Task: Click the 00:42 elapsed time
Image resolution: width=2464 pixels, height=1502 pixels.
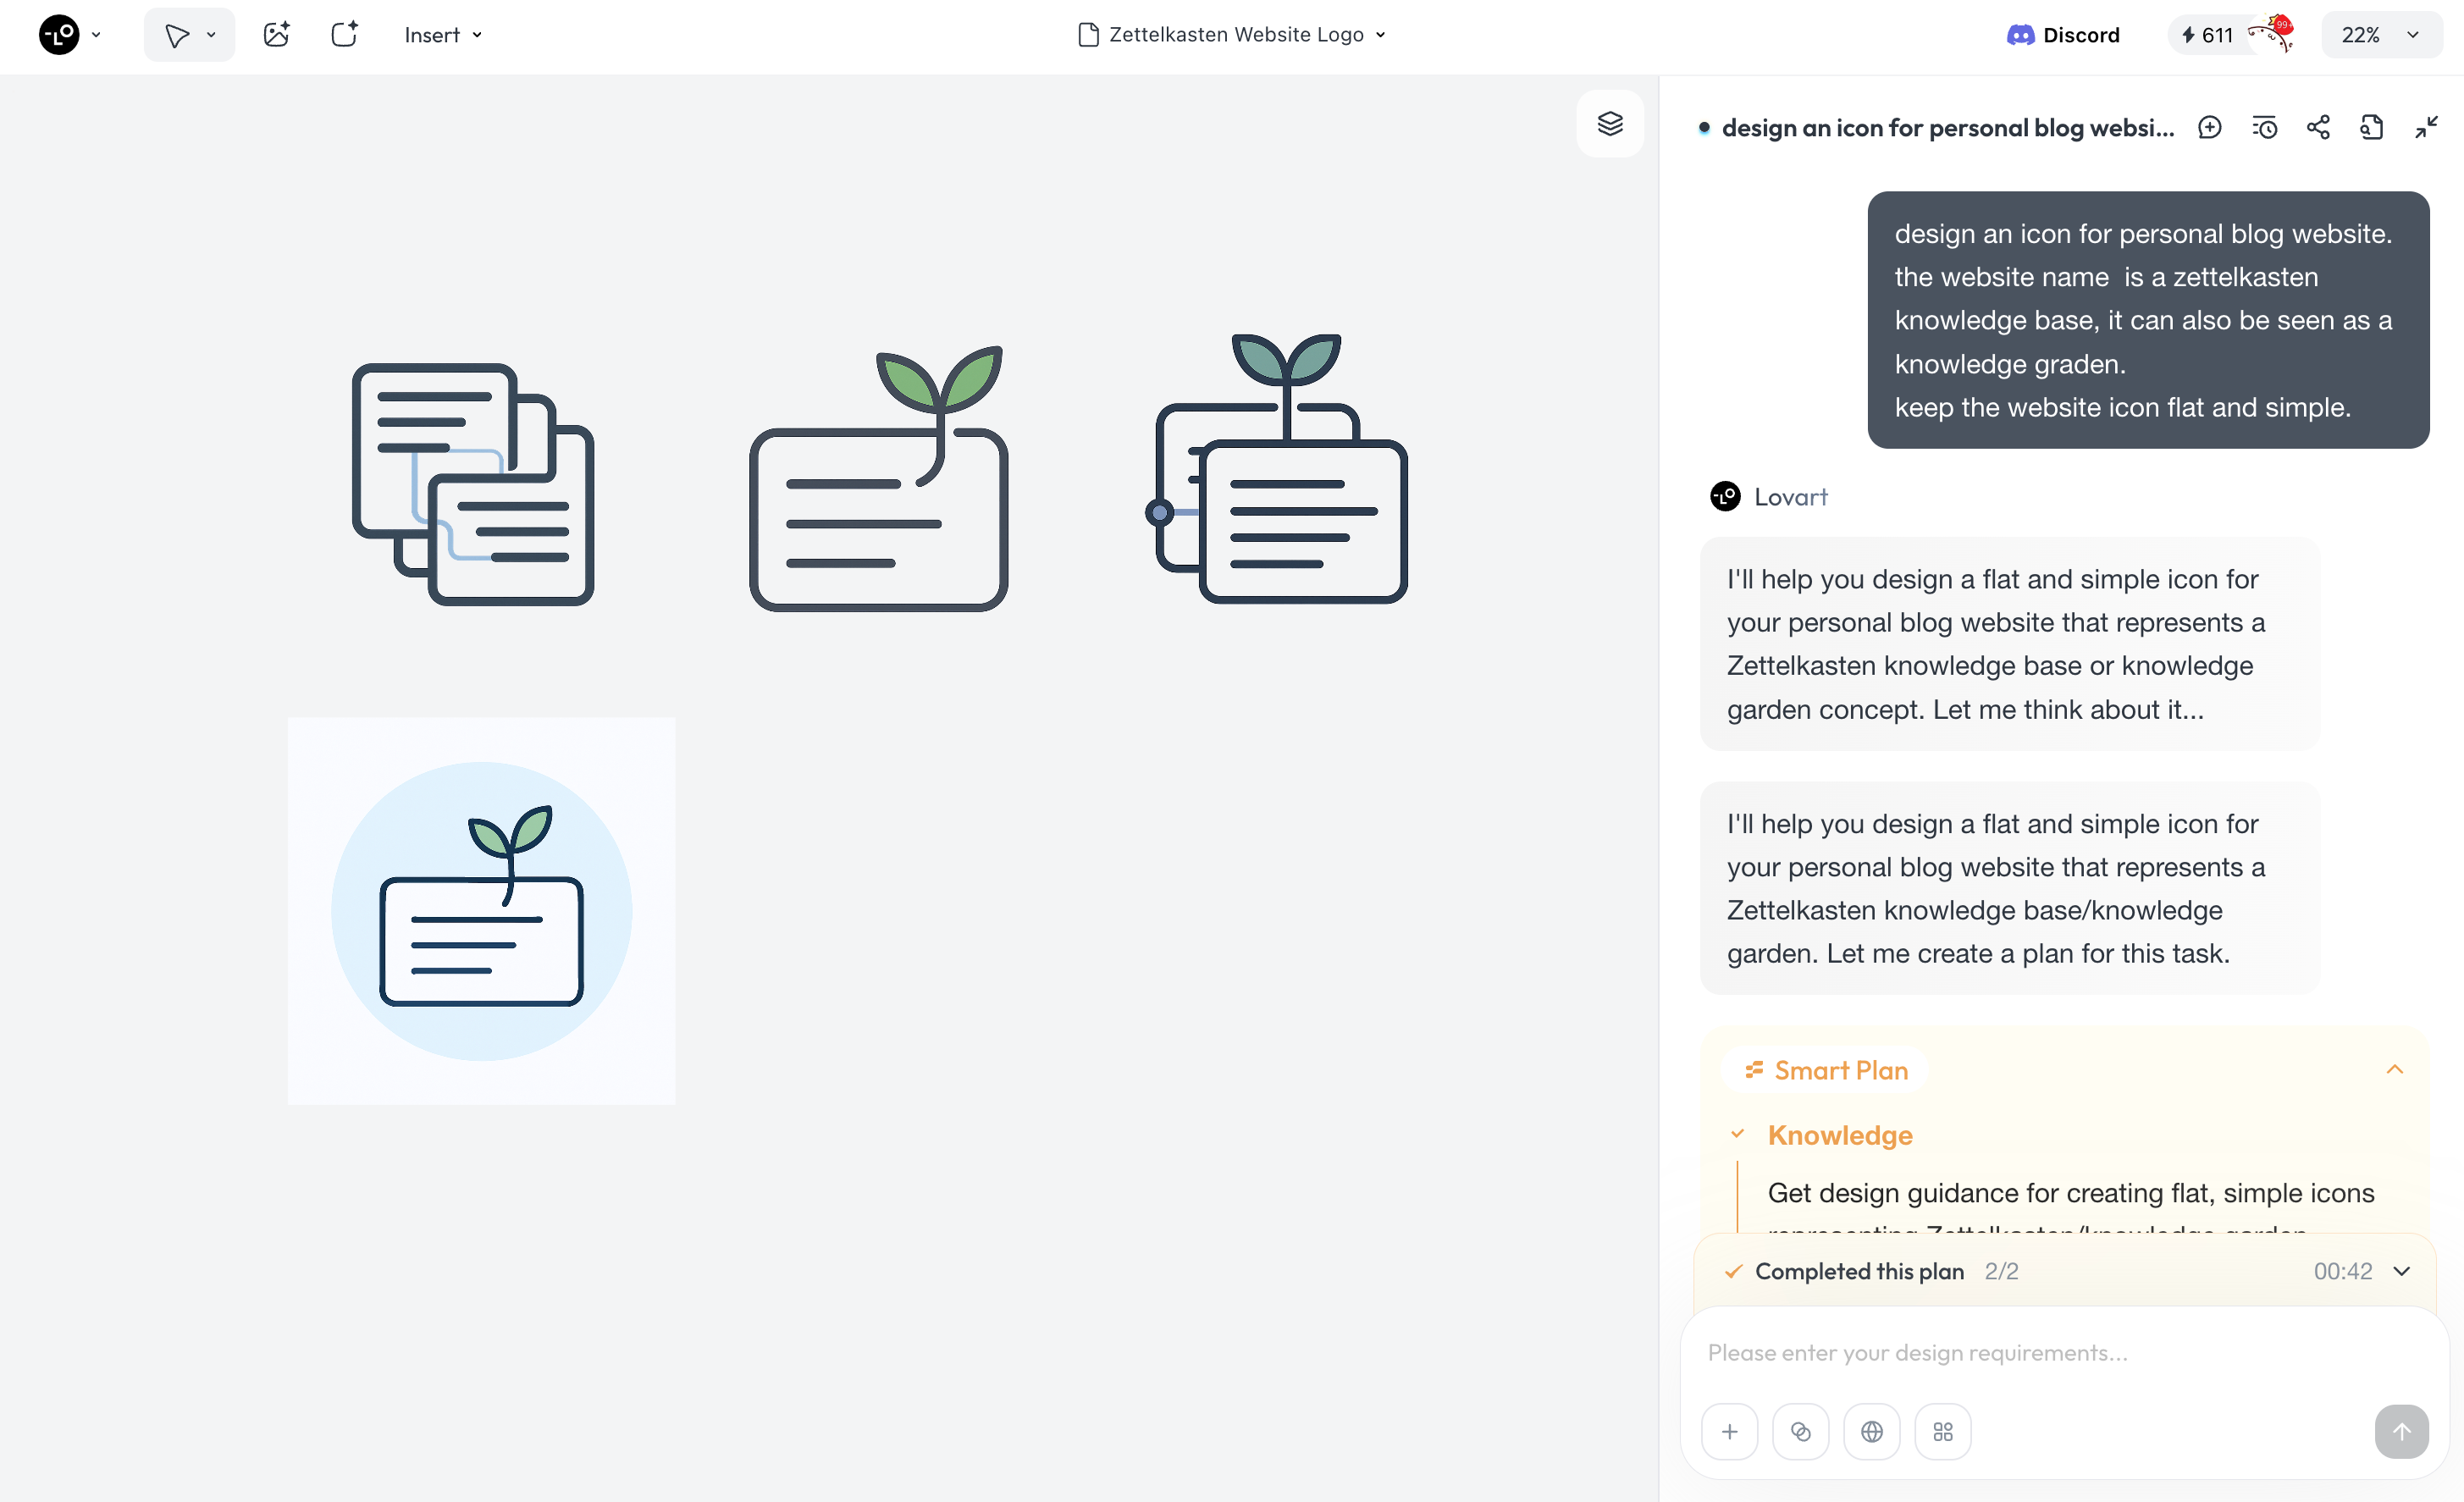Action: [2343, 1271]
